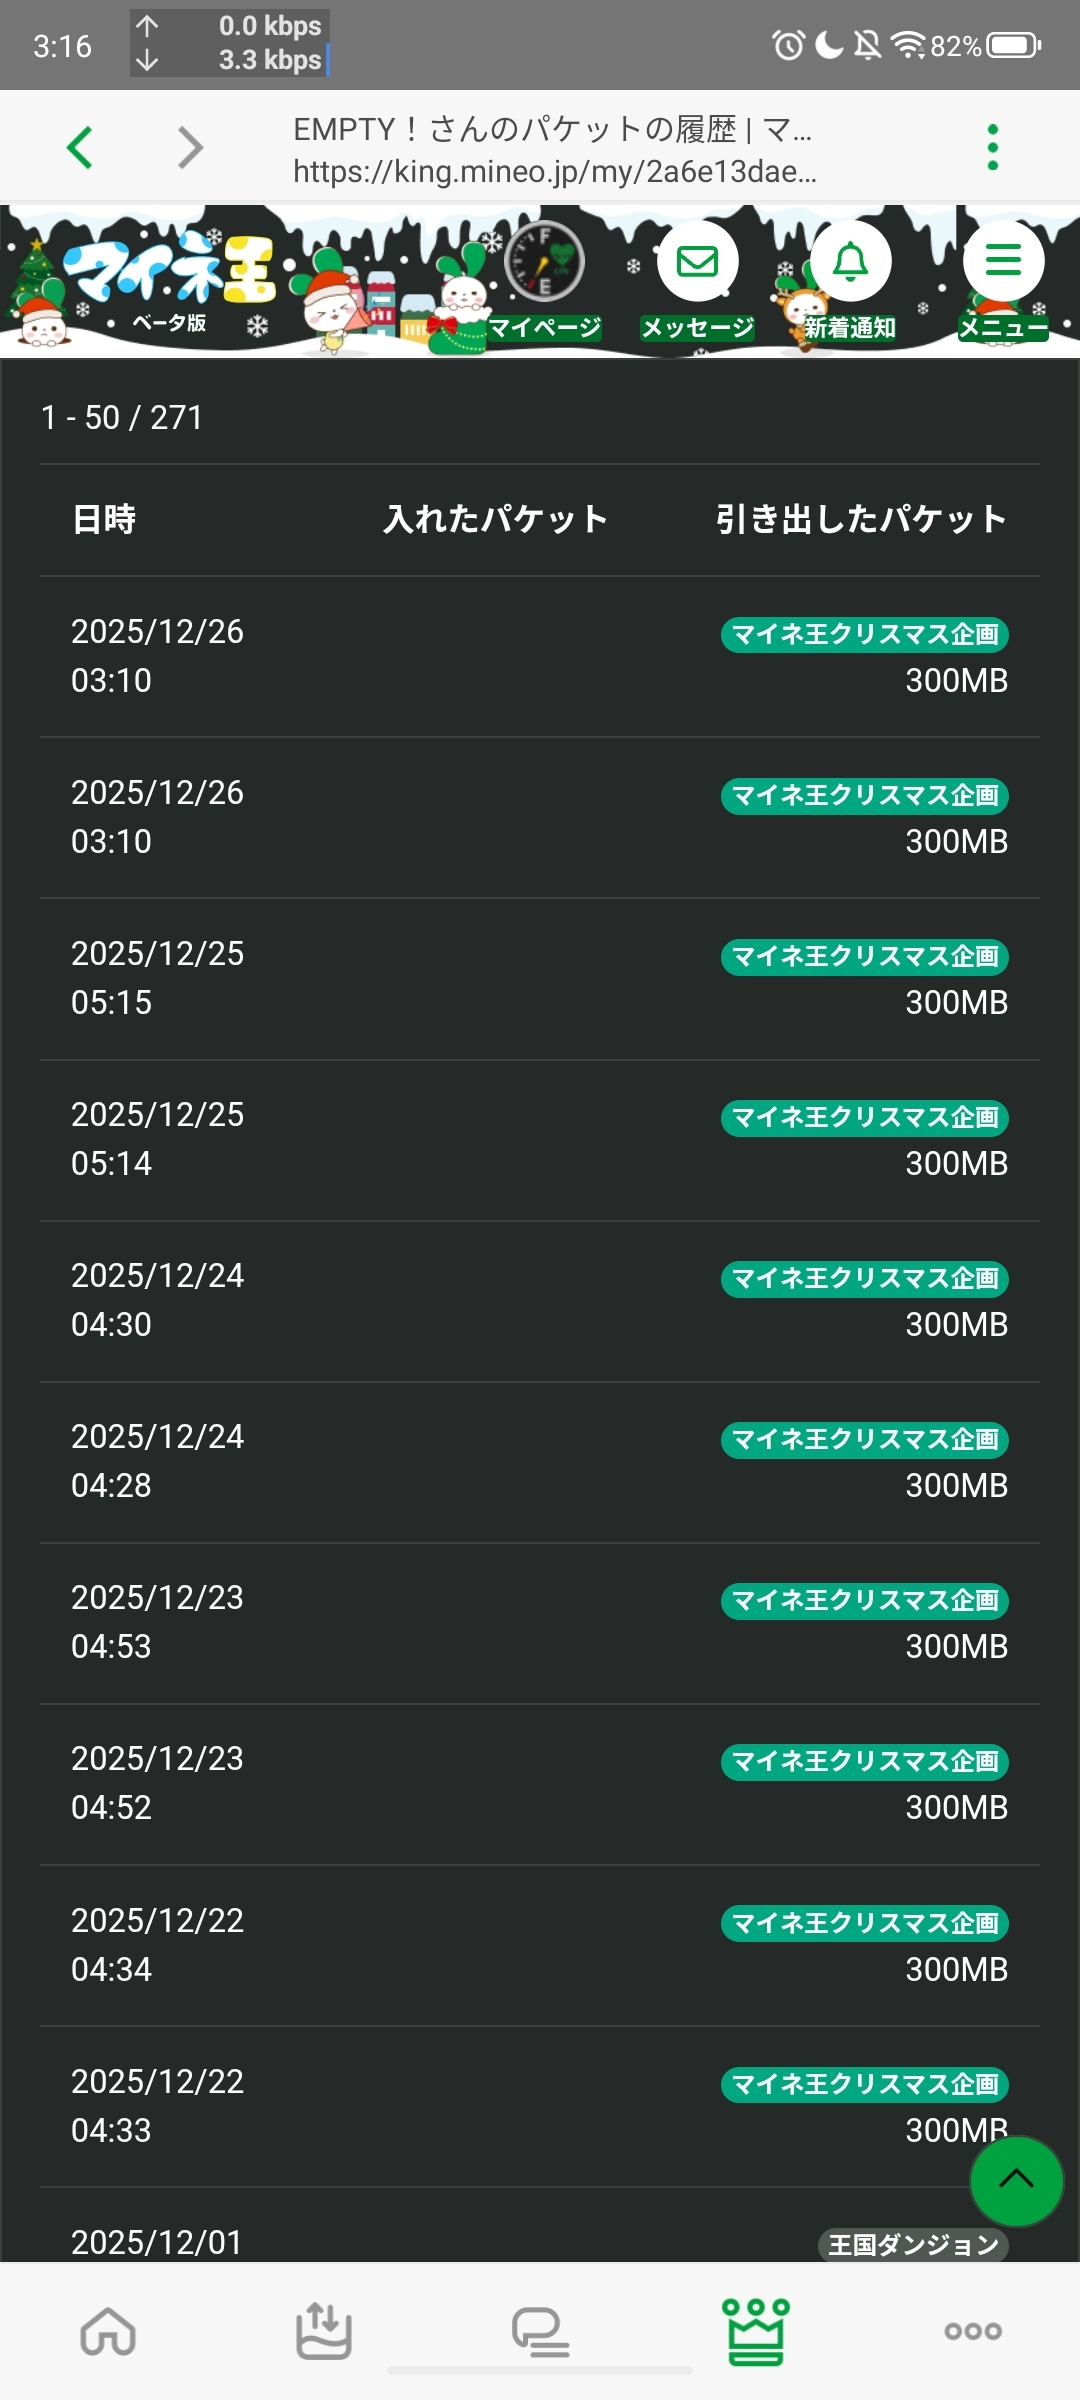Select the crown マイネ王 tab
Viewport: 1080px width, 2400px height.
pos(756,2331)
